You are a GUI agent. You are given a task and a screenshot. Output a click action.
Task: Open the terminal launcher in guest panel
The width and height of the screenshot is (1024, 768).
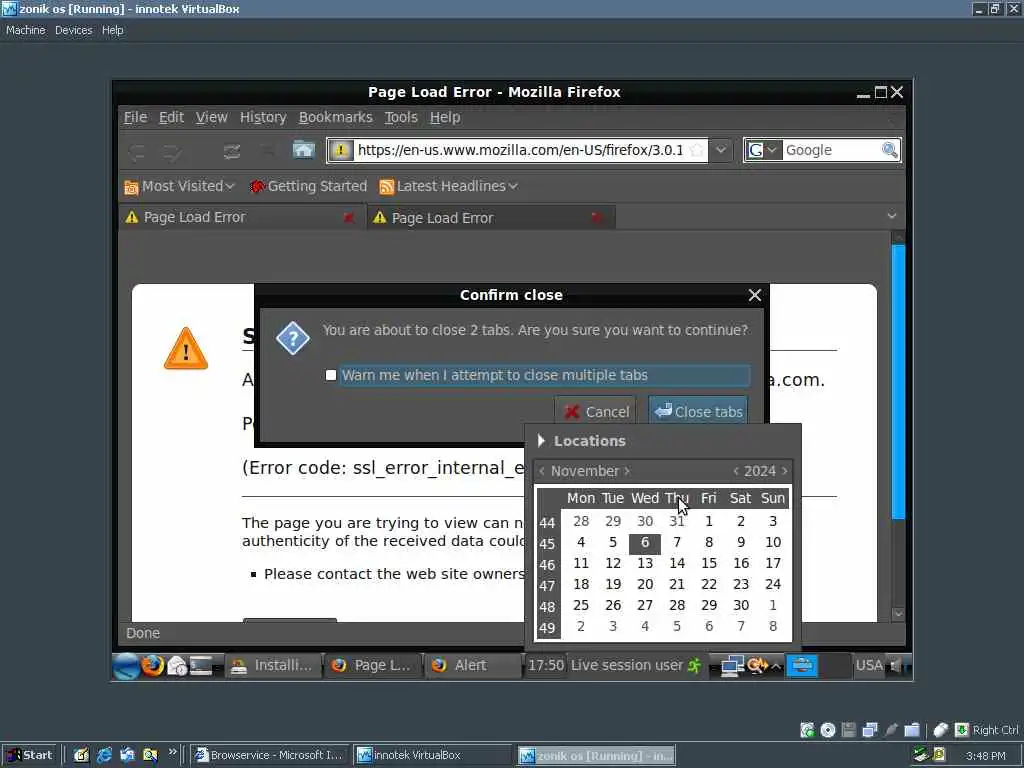tap(200, 665)
